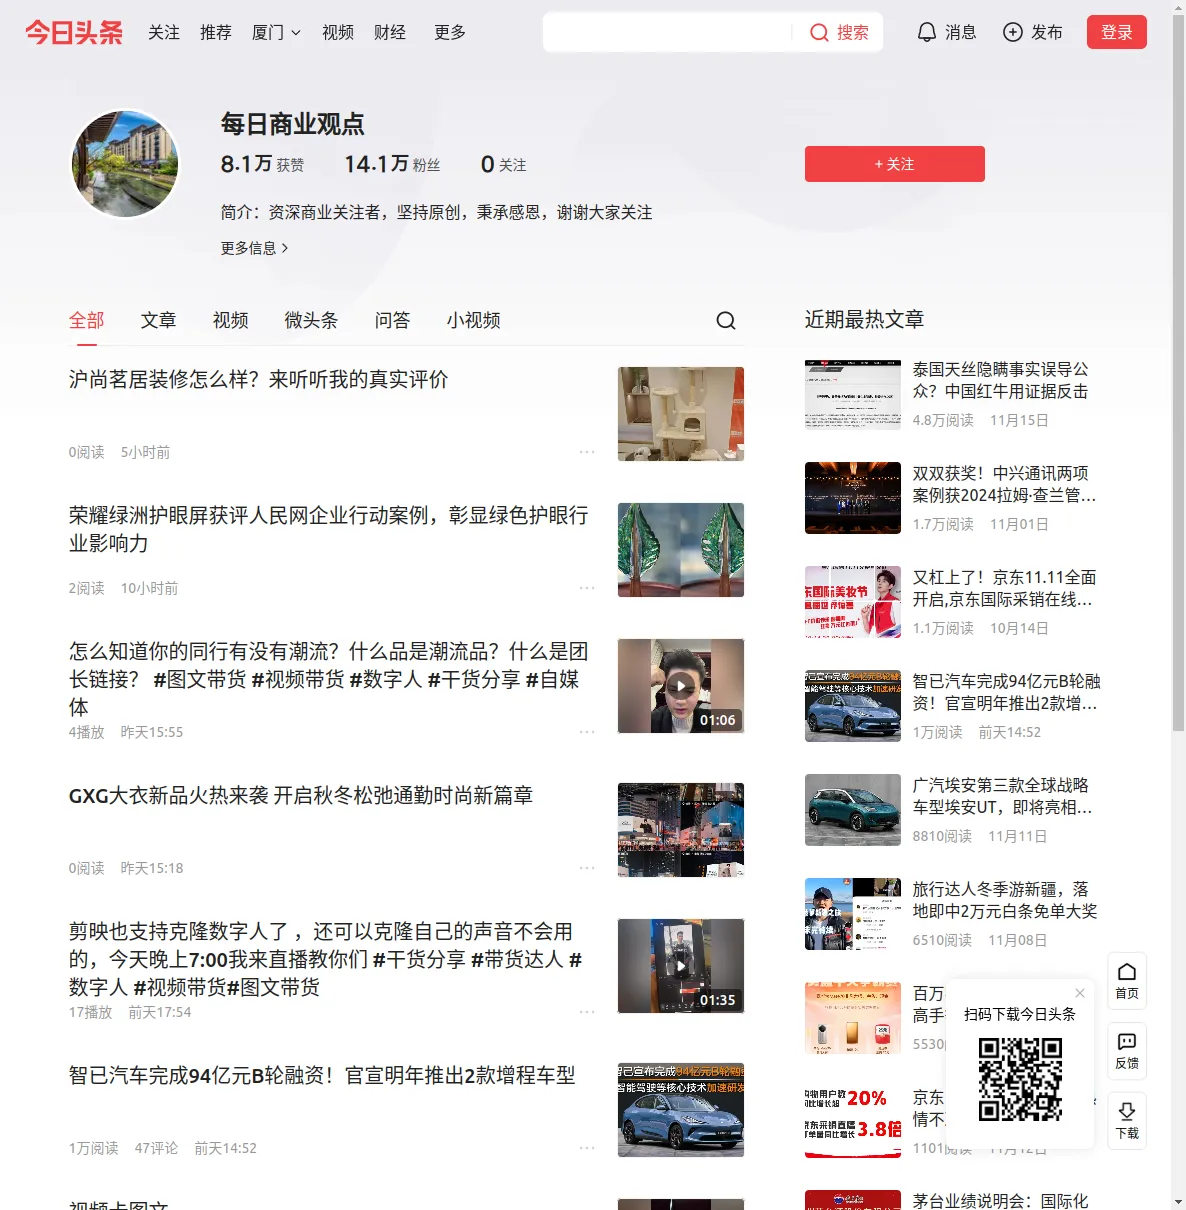Click the 0 关注 following count
The height and width of the screenshot is (1210, 1186).
503,164
